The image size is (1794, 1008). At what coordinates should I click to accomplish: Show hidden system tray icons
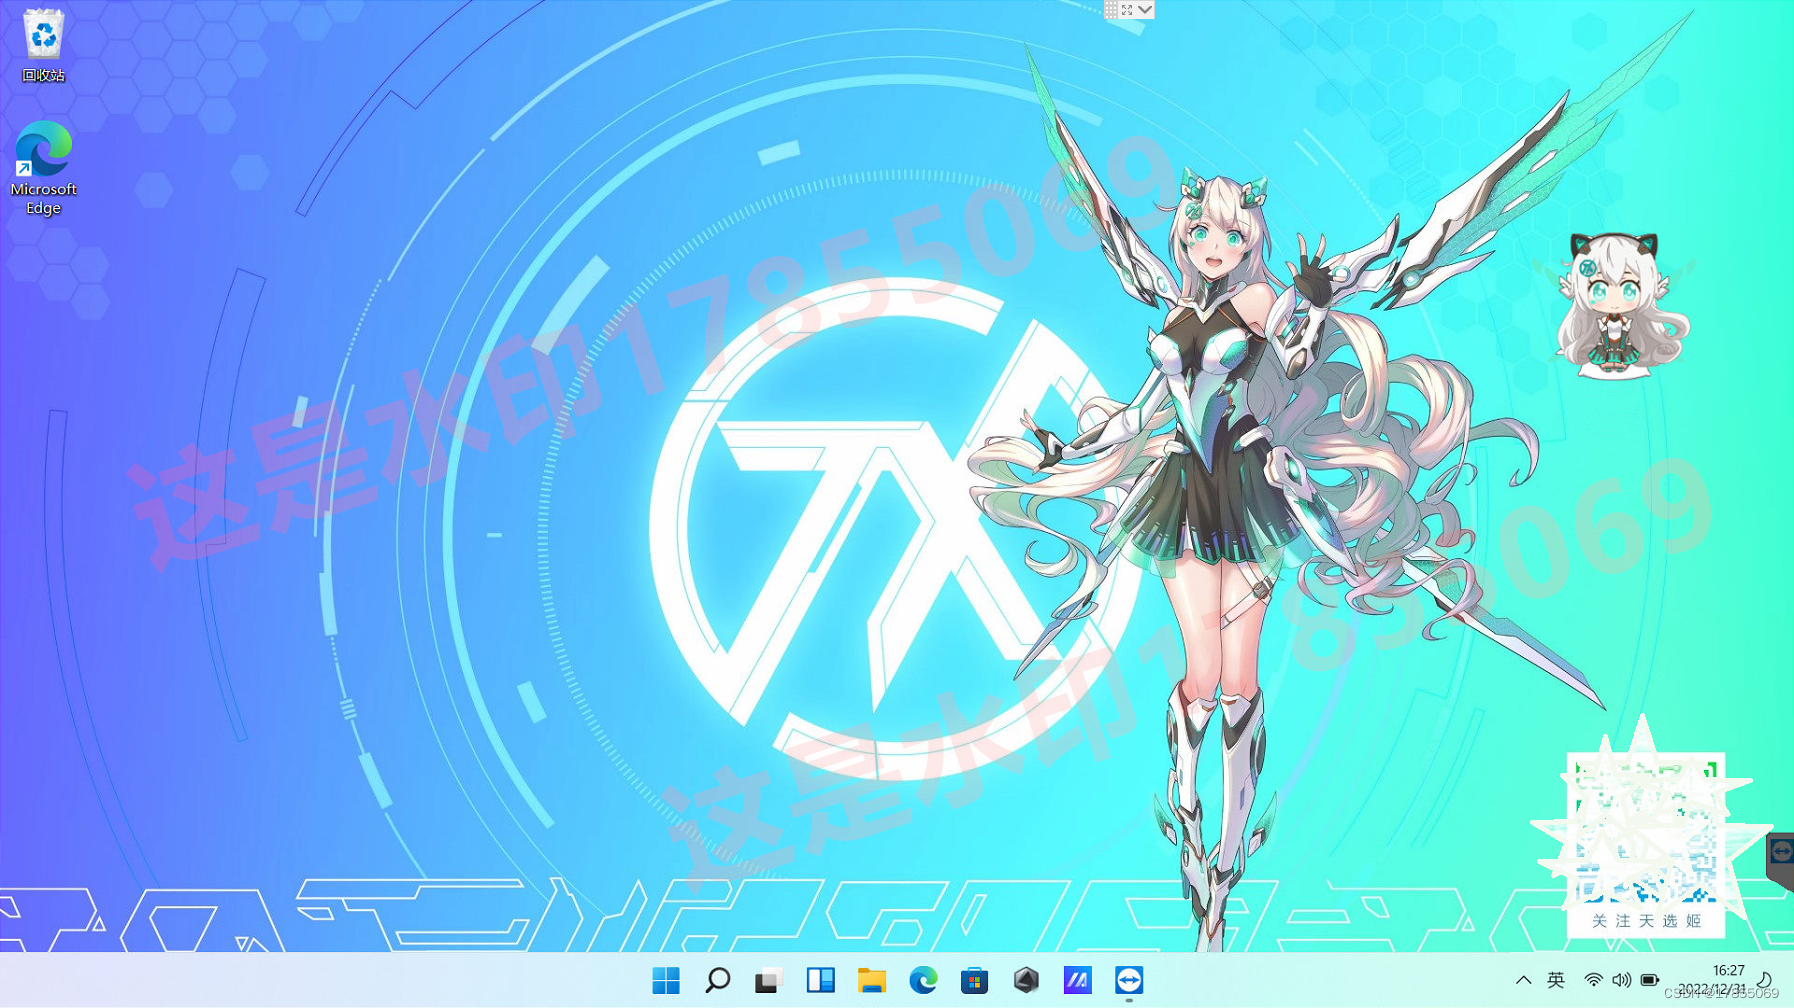(x=1523, y=980)
